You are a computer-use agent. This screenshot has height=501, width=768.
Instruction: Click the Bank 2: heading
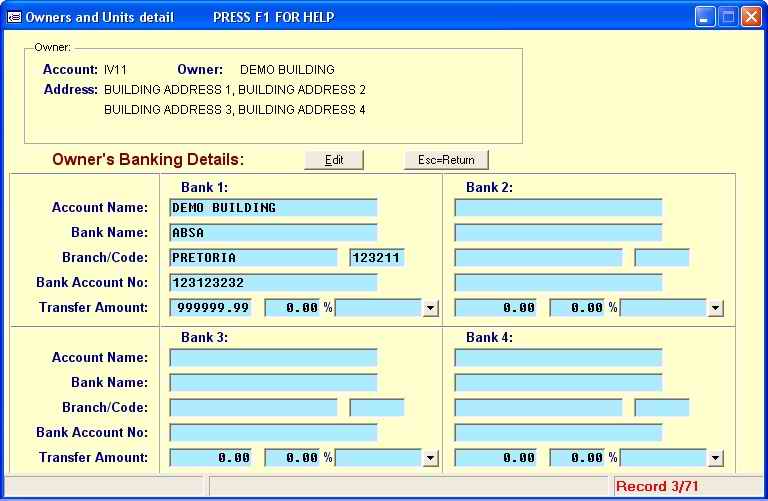(489, 187)
